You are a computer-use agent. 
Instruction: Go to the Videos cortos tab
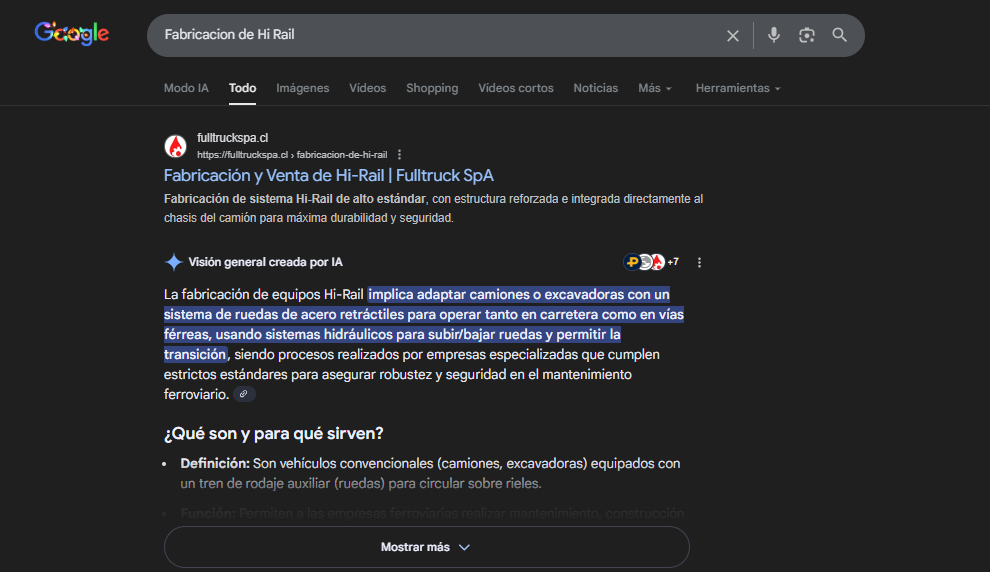515,88
